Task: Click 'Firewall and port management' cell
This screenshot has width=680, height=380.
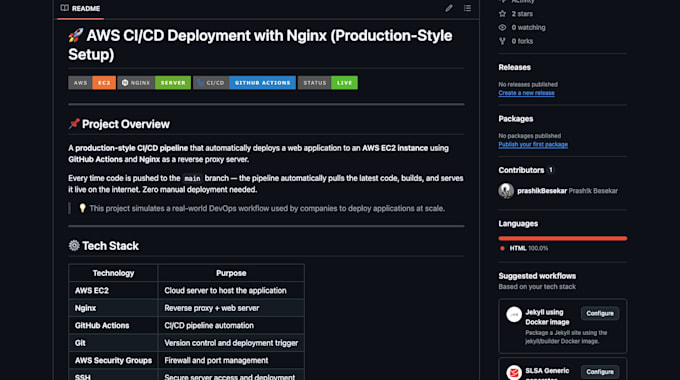Action: (231, 360)
